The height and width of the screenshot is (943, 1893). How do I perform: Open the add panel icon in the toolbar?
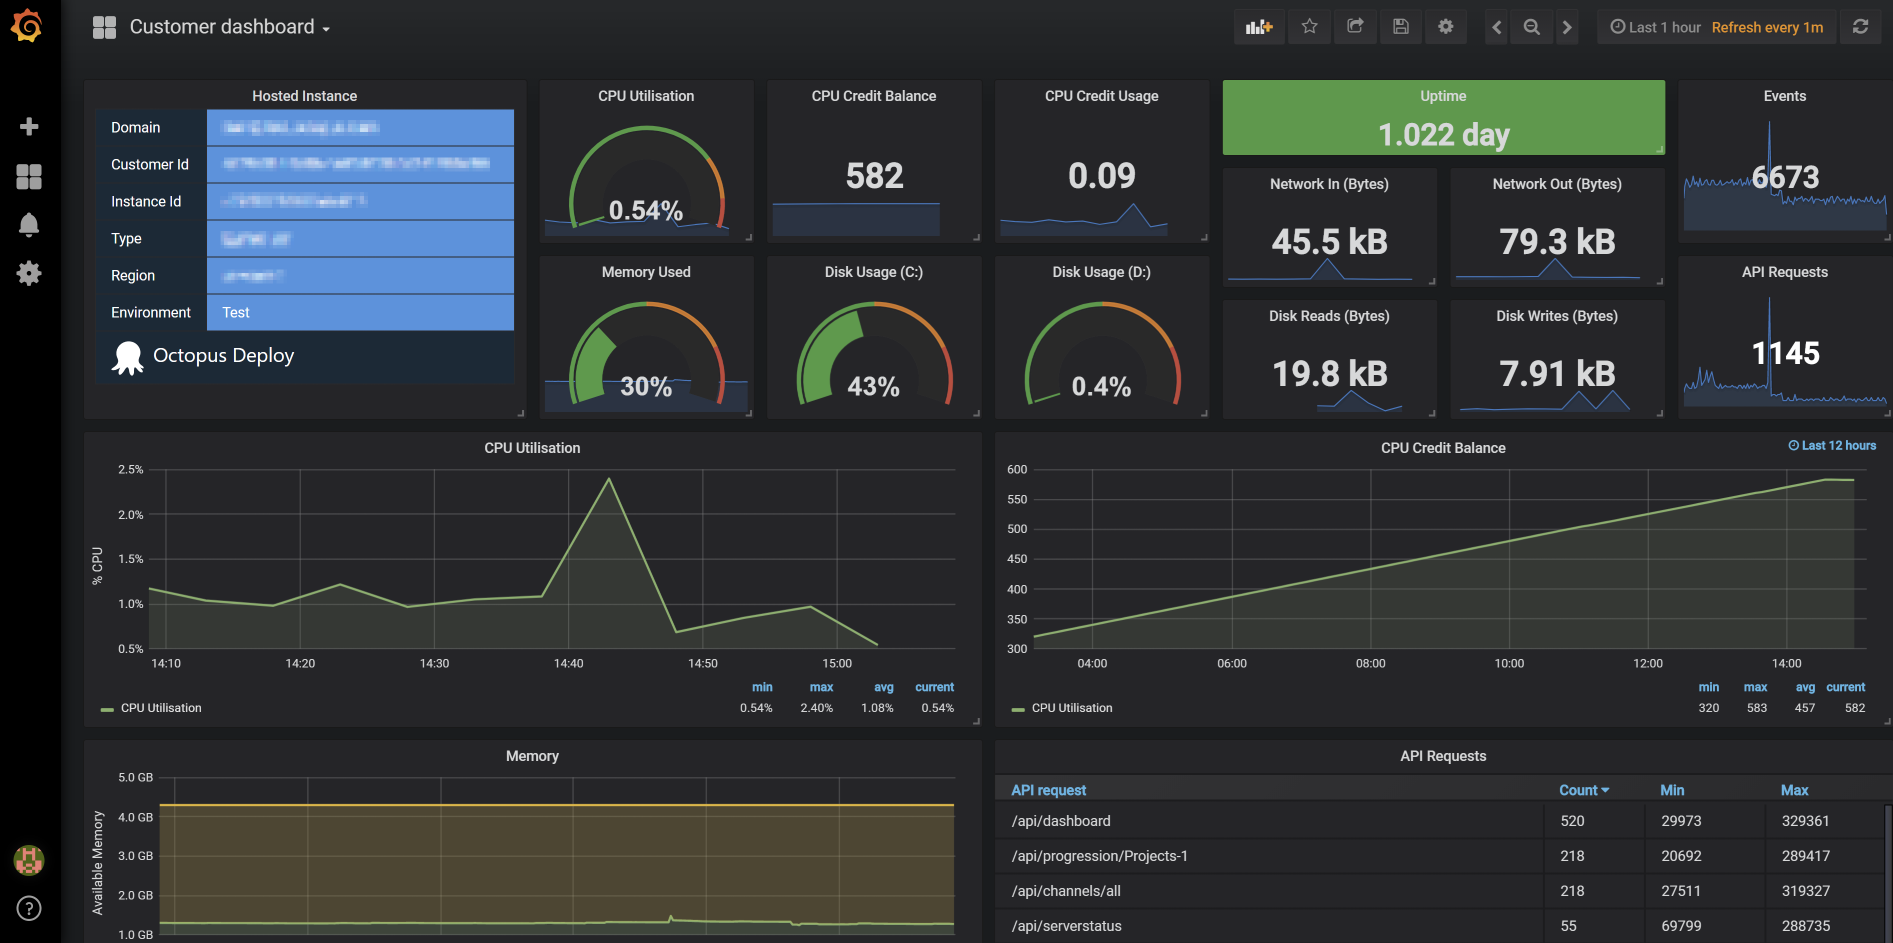click(x=1258, y=27)
